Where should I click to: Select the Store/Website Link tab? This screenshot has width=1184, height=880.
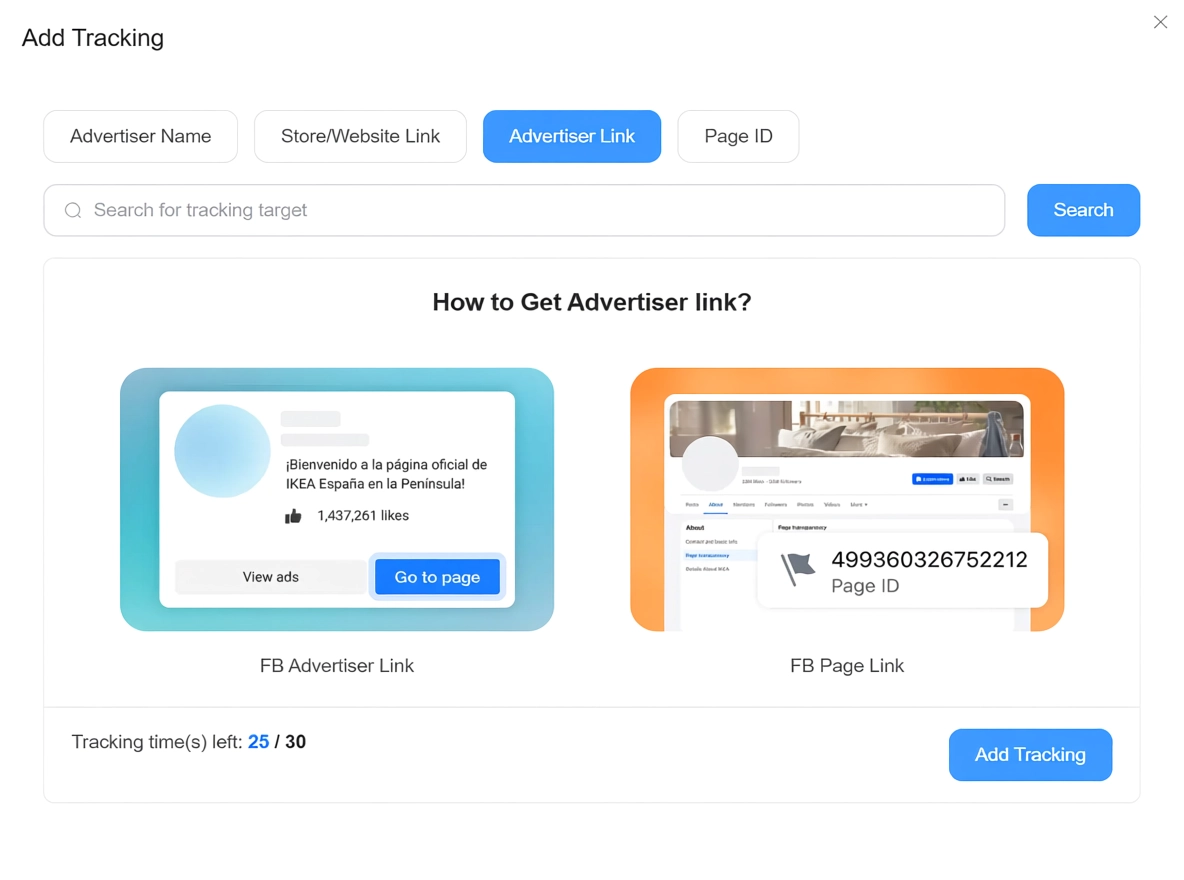pyautogui.click(x=360, y=136)
